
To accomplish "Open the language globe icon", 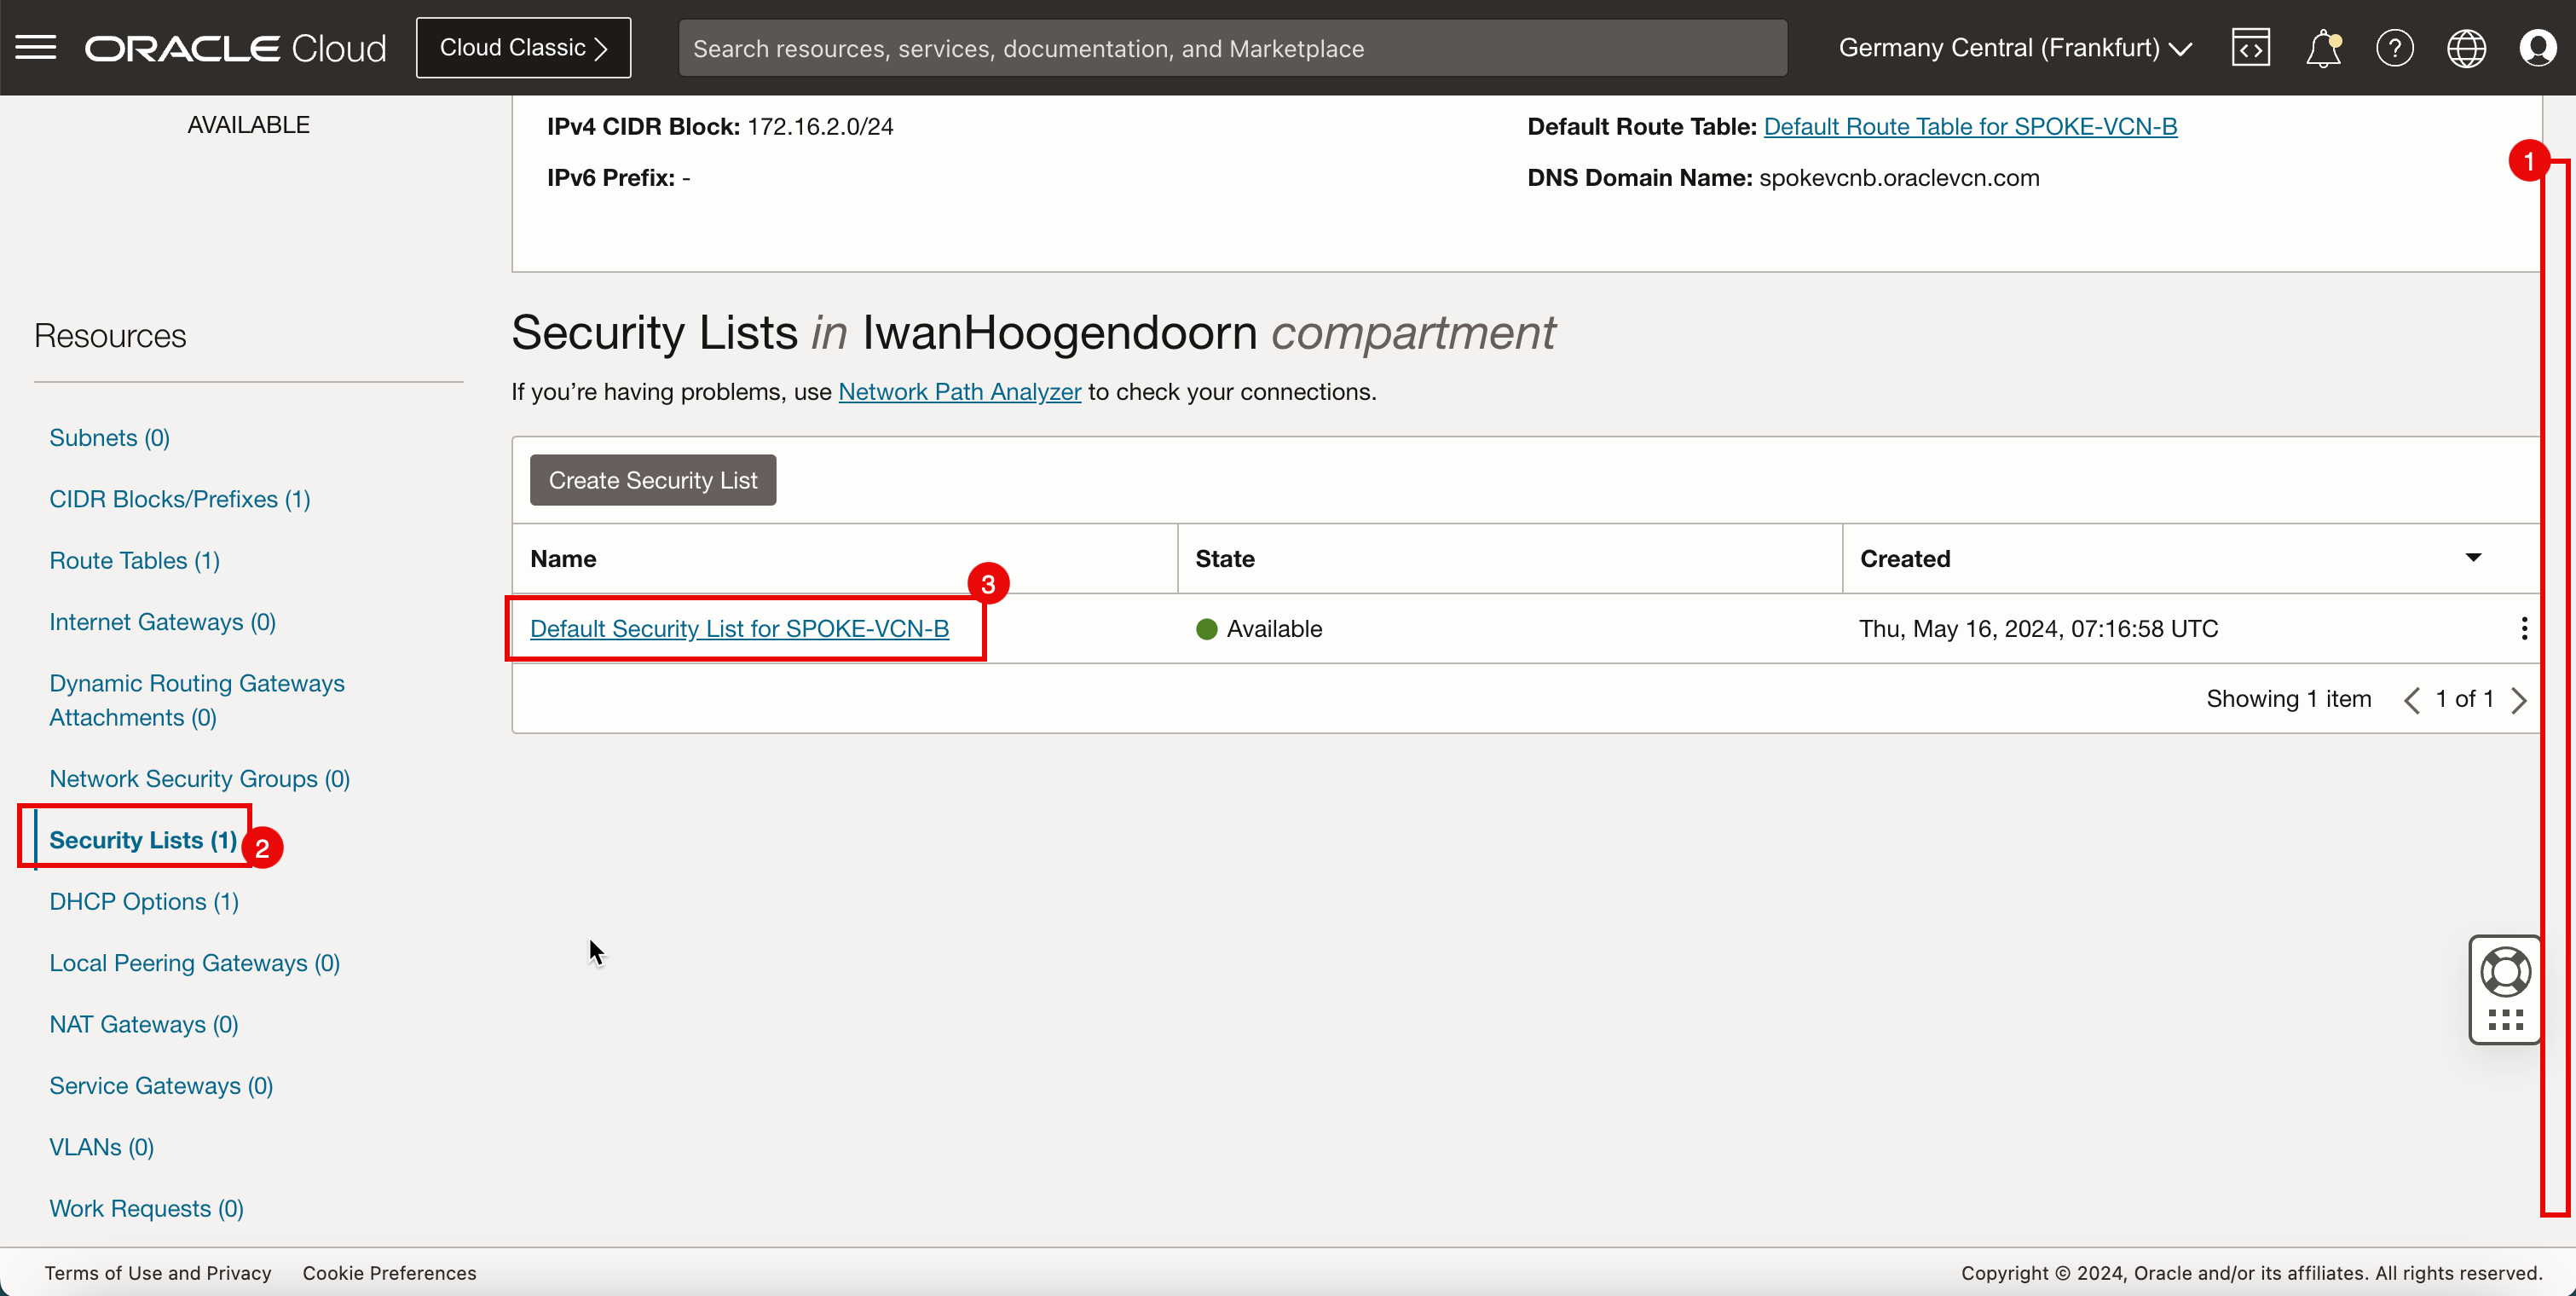I will 2466,47.
